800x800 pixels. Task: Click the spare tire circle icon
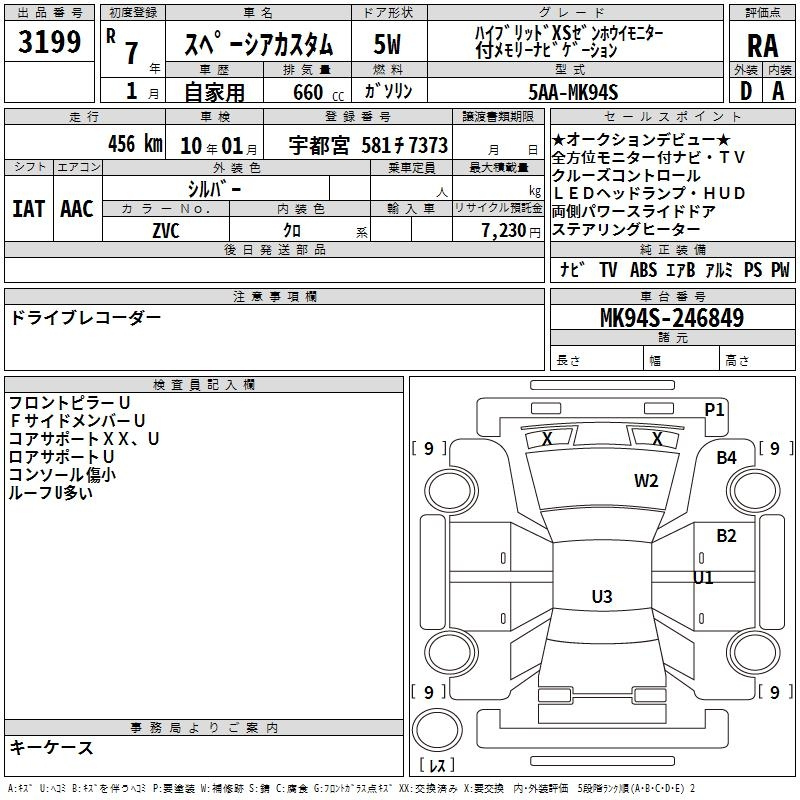point(437,730)
